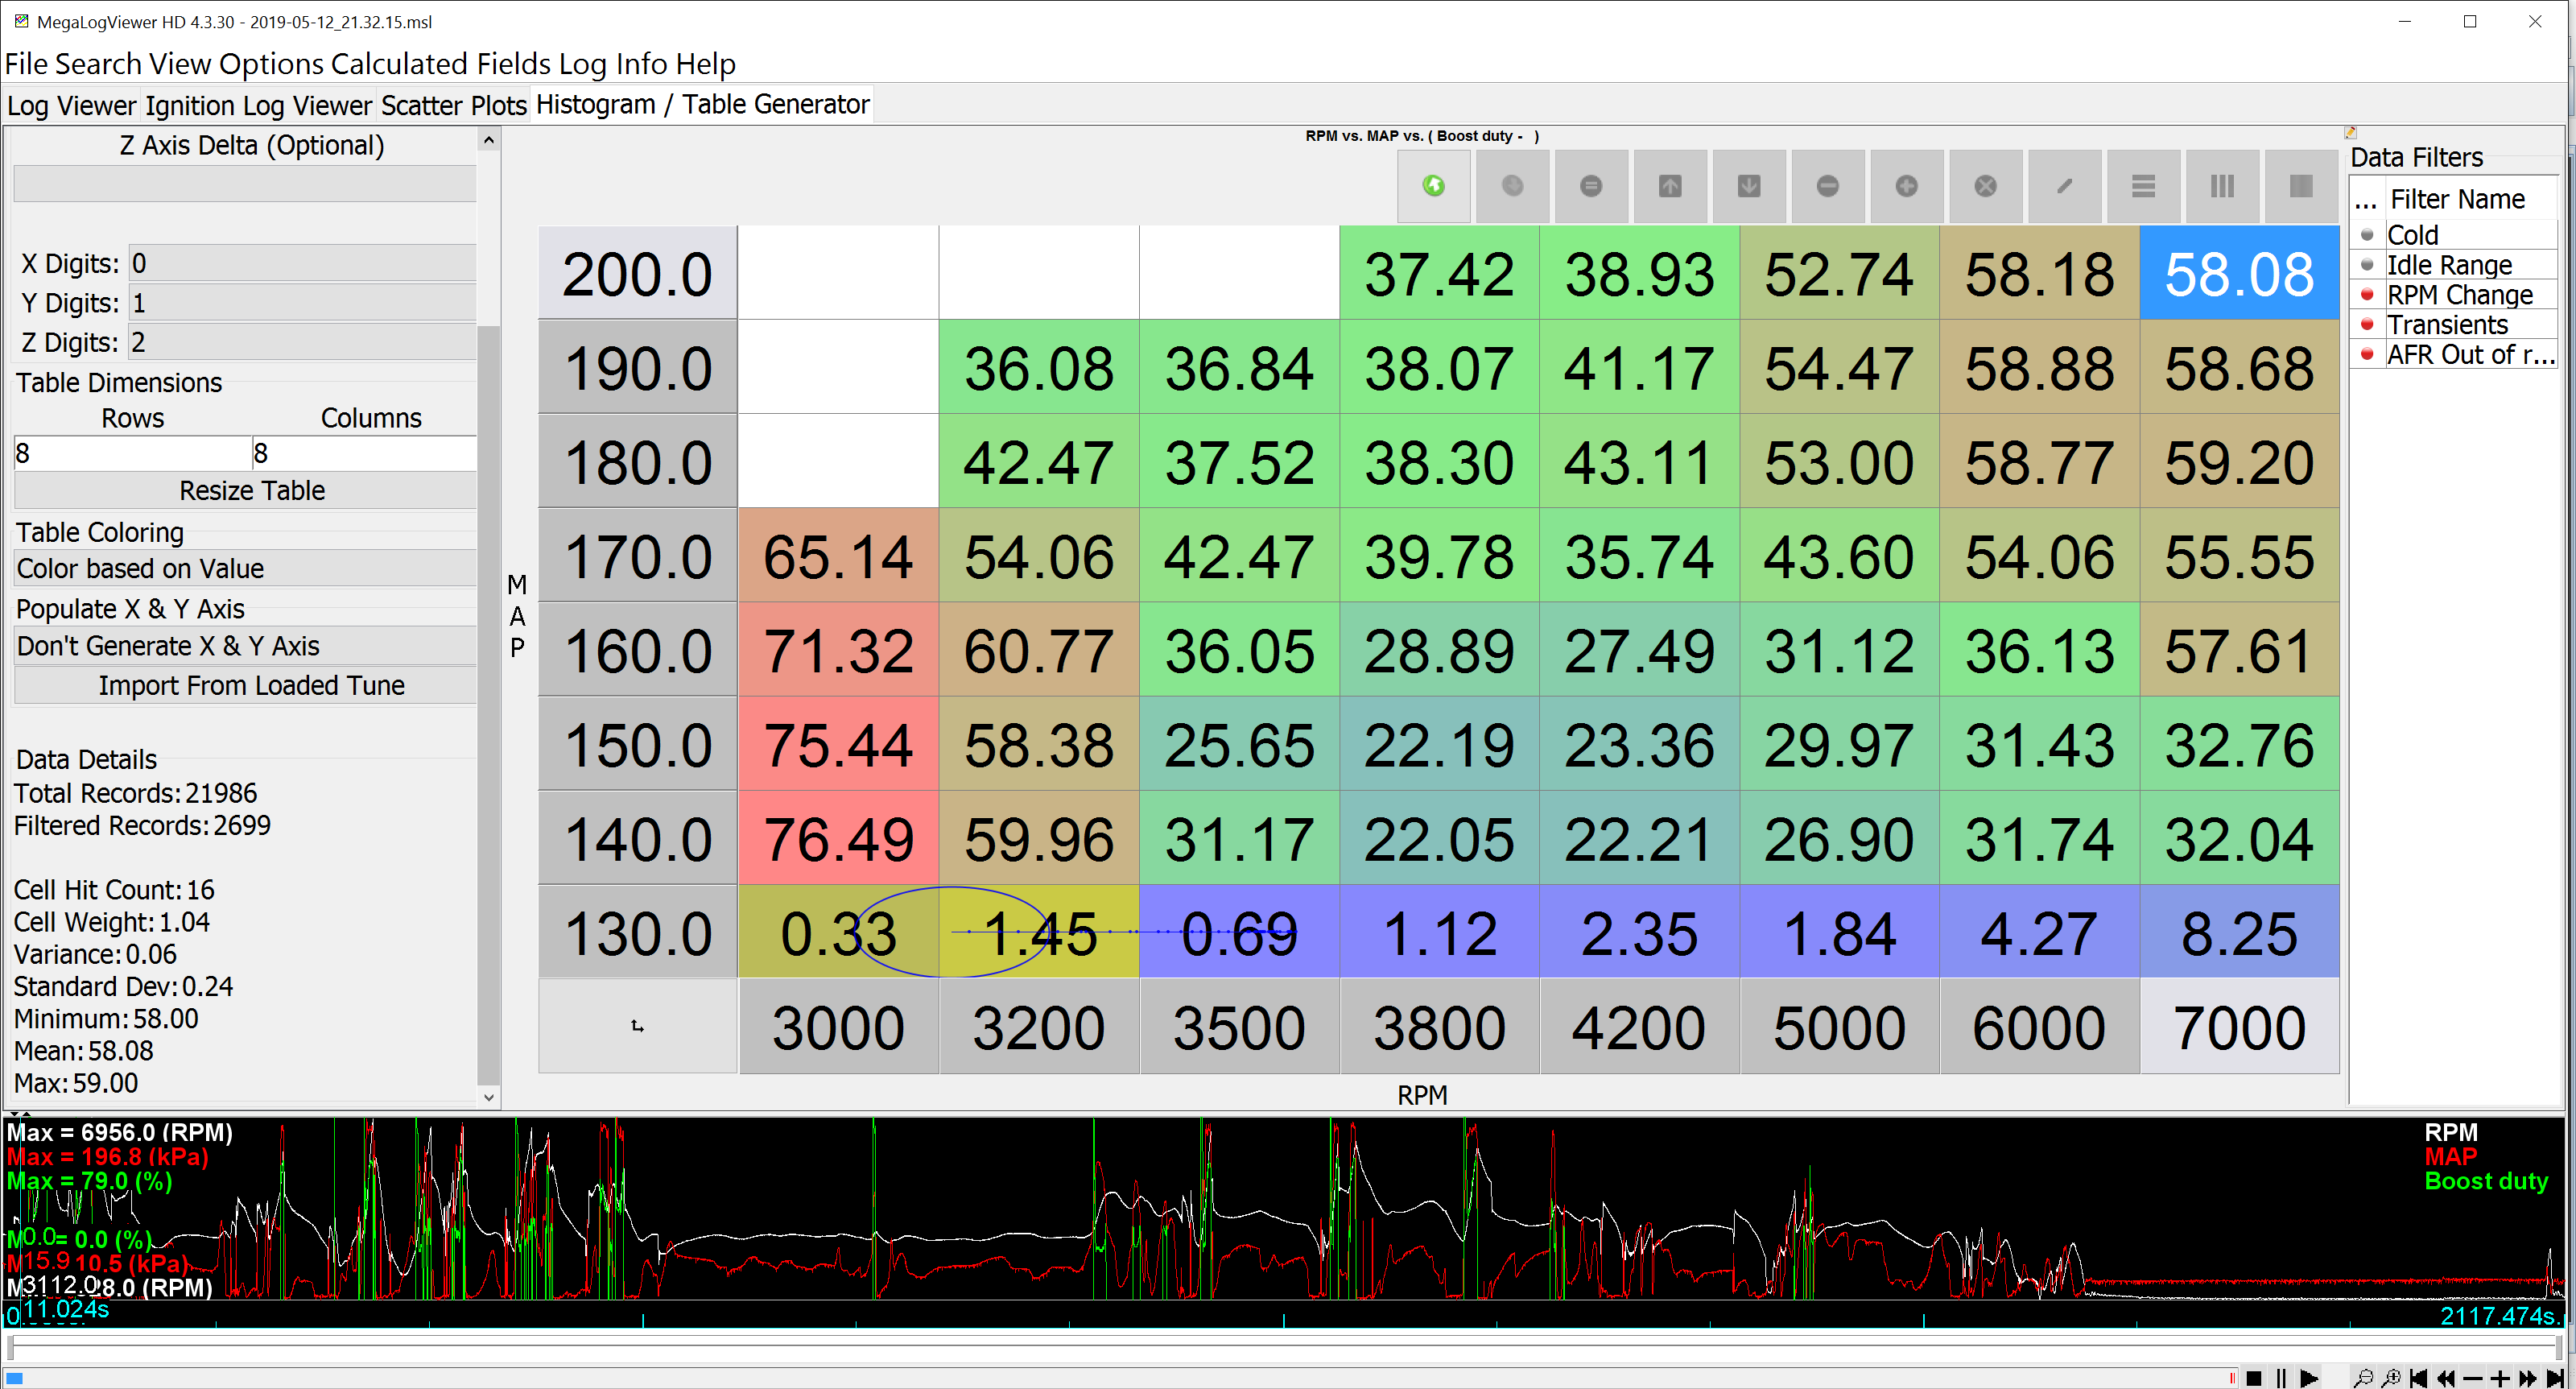Click the zoom-in magnifier in playback bar

2390,1378
